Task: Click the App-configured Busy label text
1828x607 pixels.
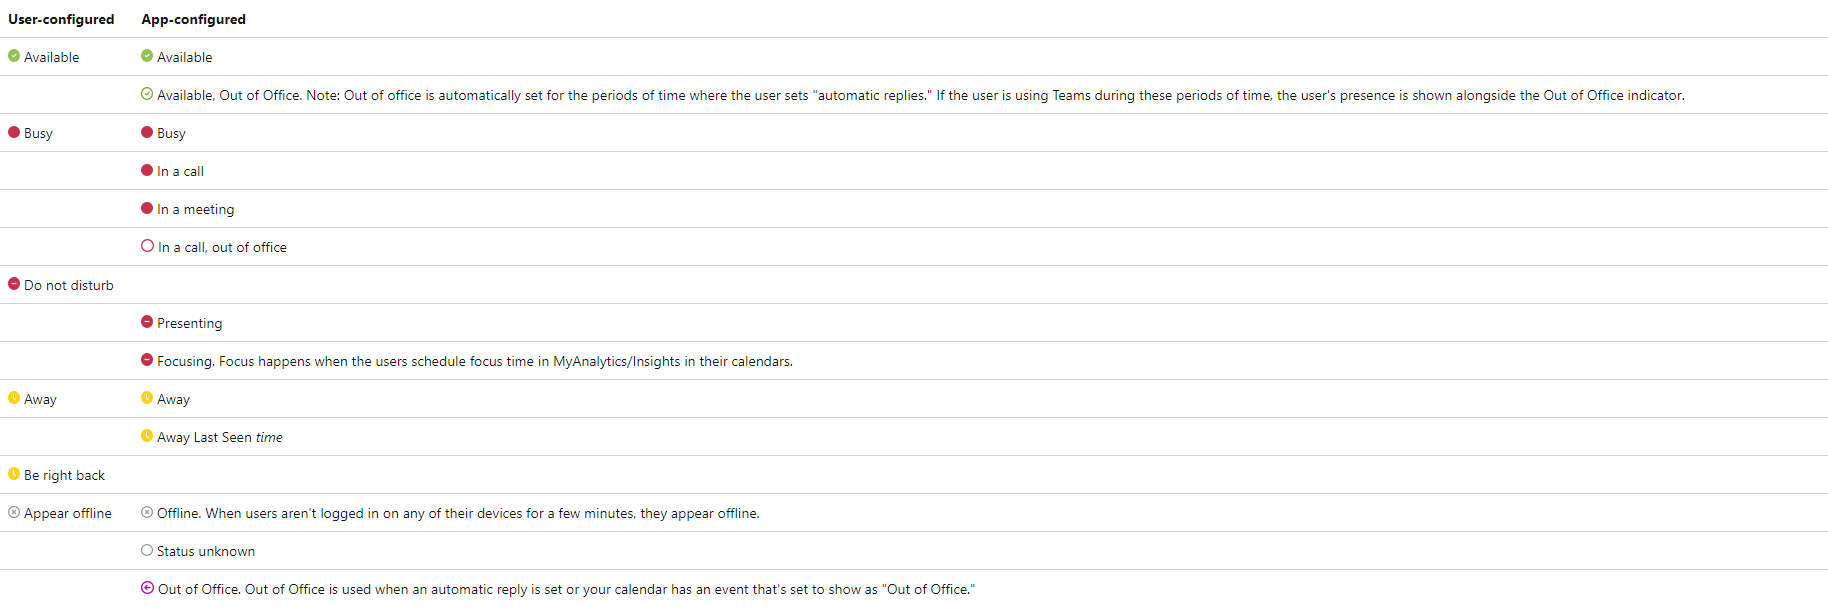Action: (171, 133)
